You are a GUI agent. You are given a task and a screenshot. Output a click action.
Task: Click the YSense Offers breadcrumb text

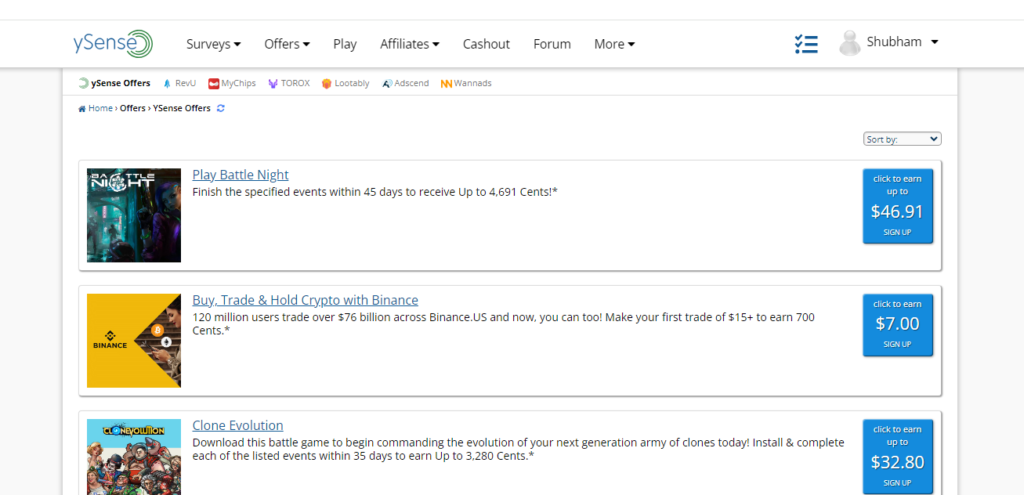[x=182, y=108]
